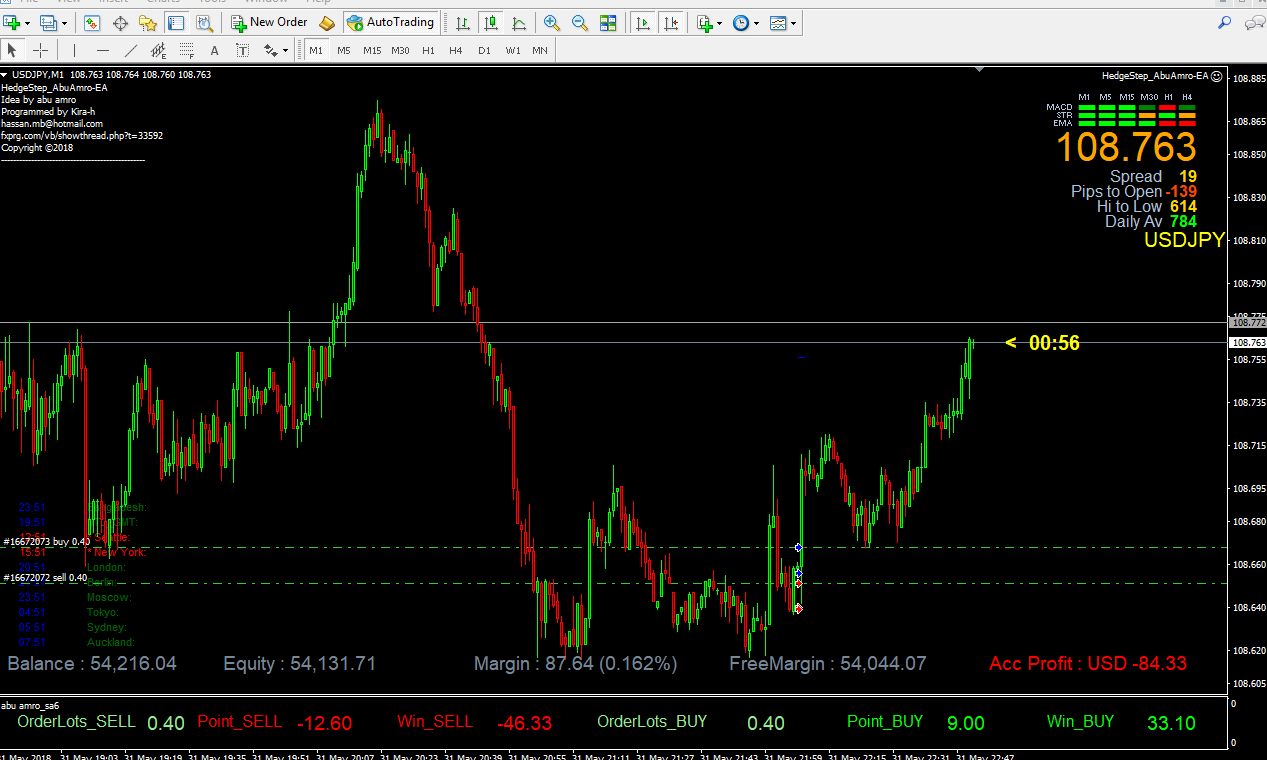Open the Profiles menu icon

coord(48,22)
